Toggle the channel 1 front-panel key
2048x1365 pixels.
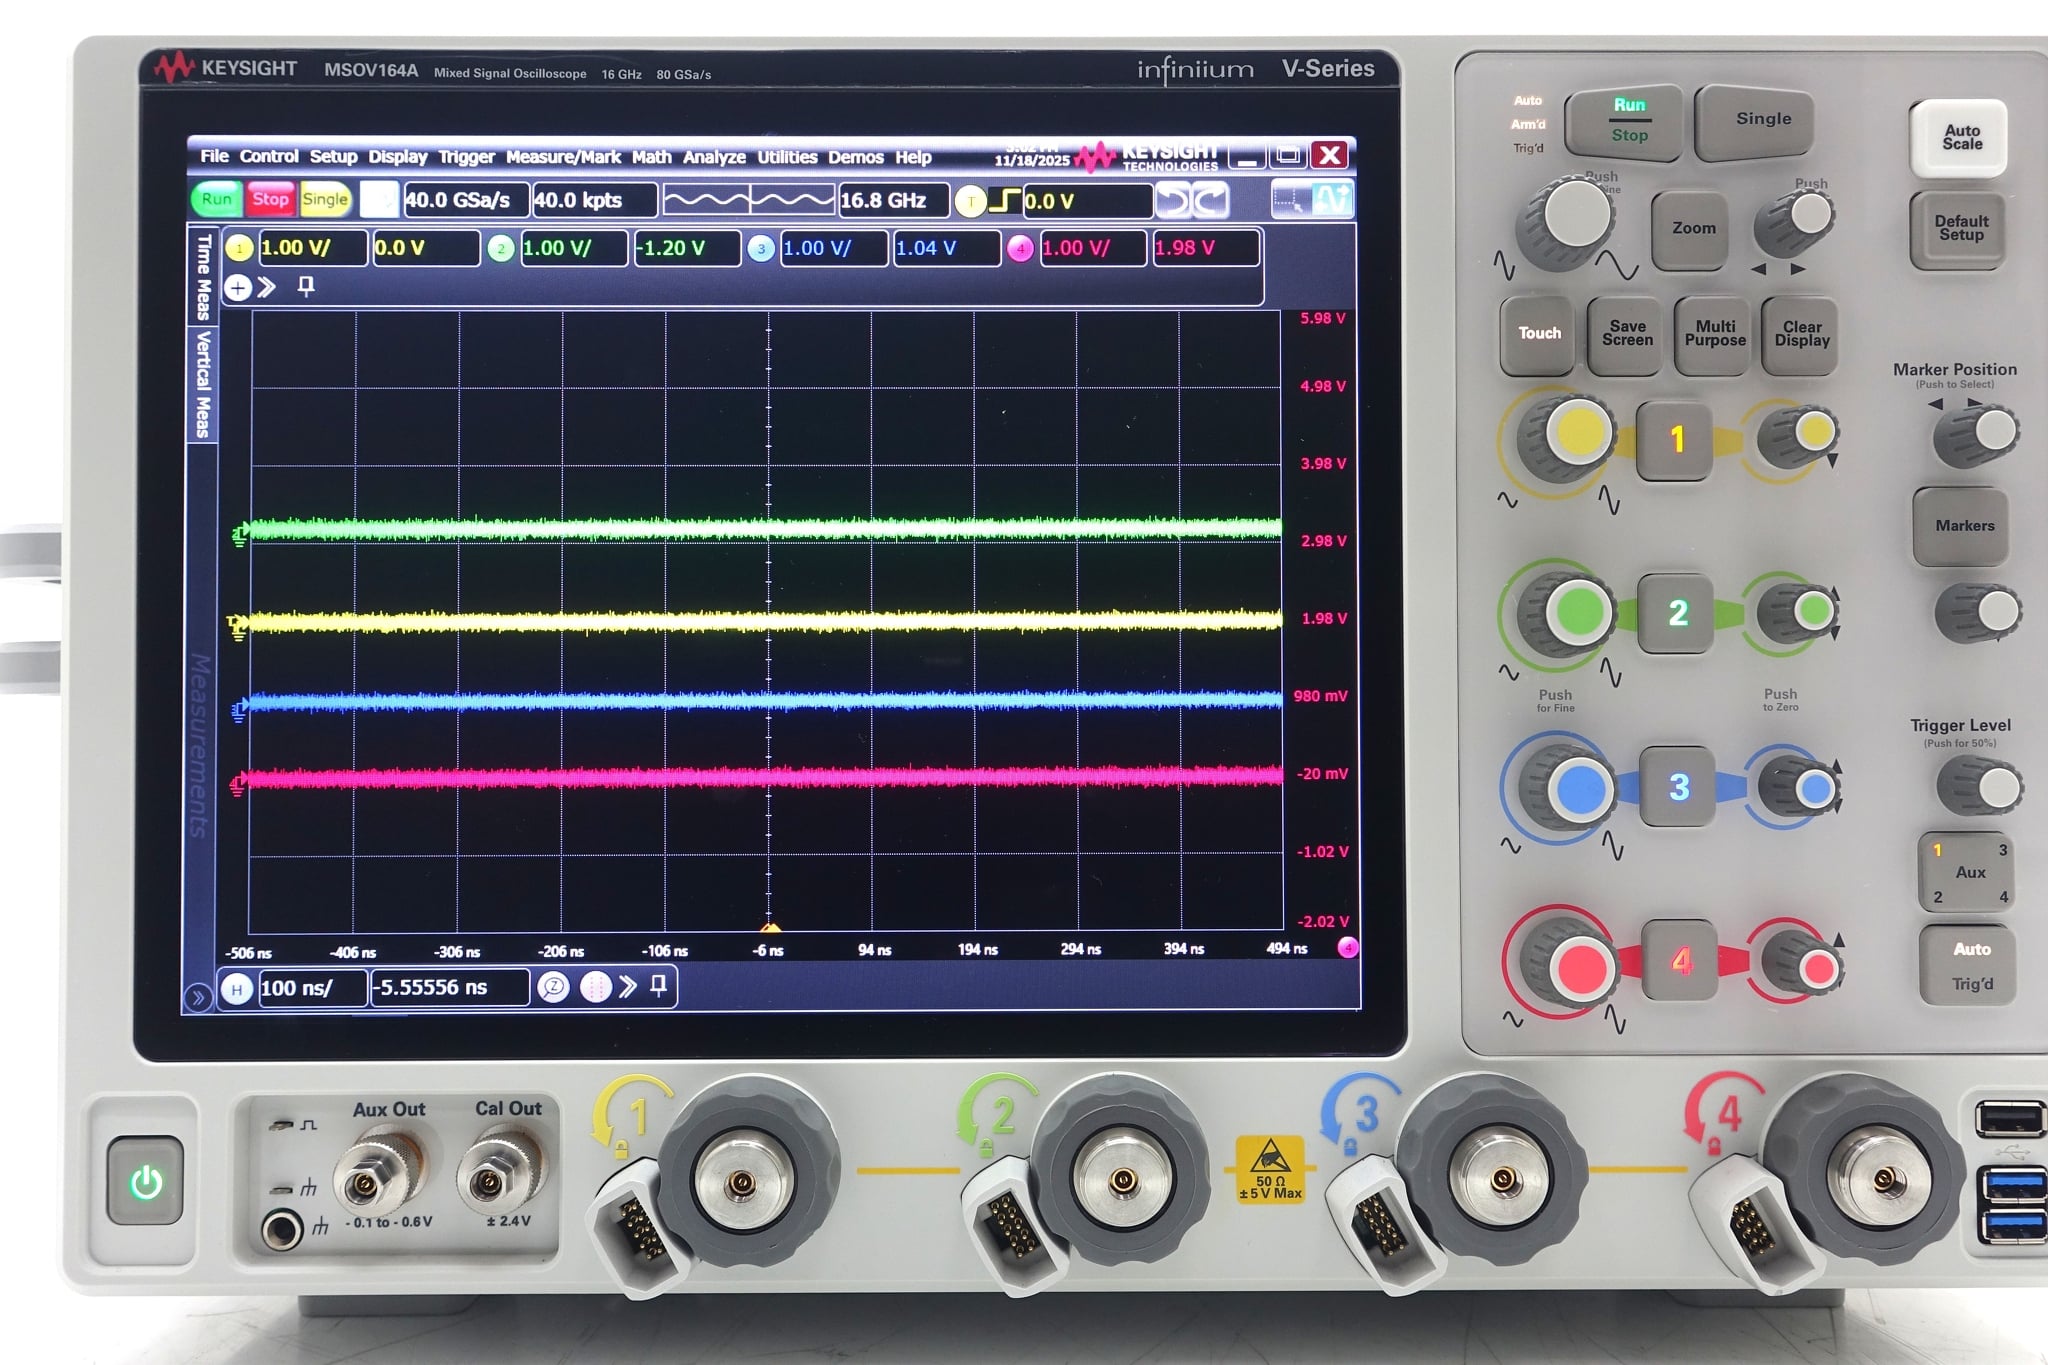(x=1676, y=440)
